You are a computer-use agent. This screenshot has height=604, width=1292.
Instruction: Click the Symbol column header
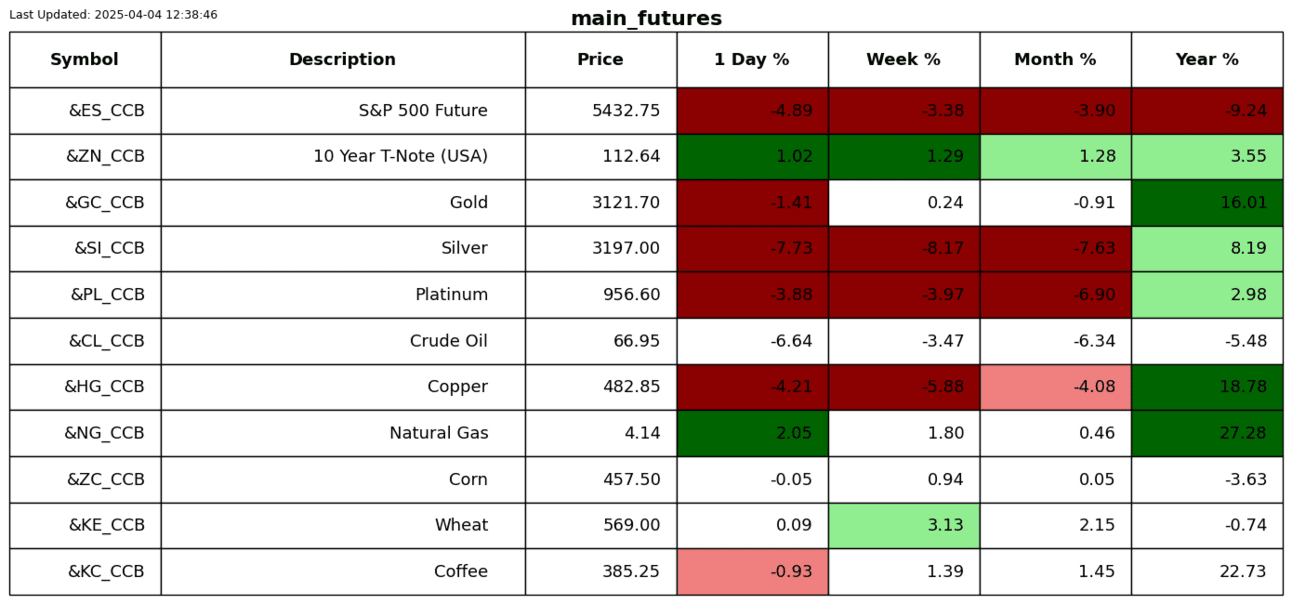point(85,60)
